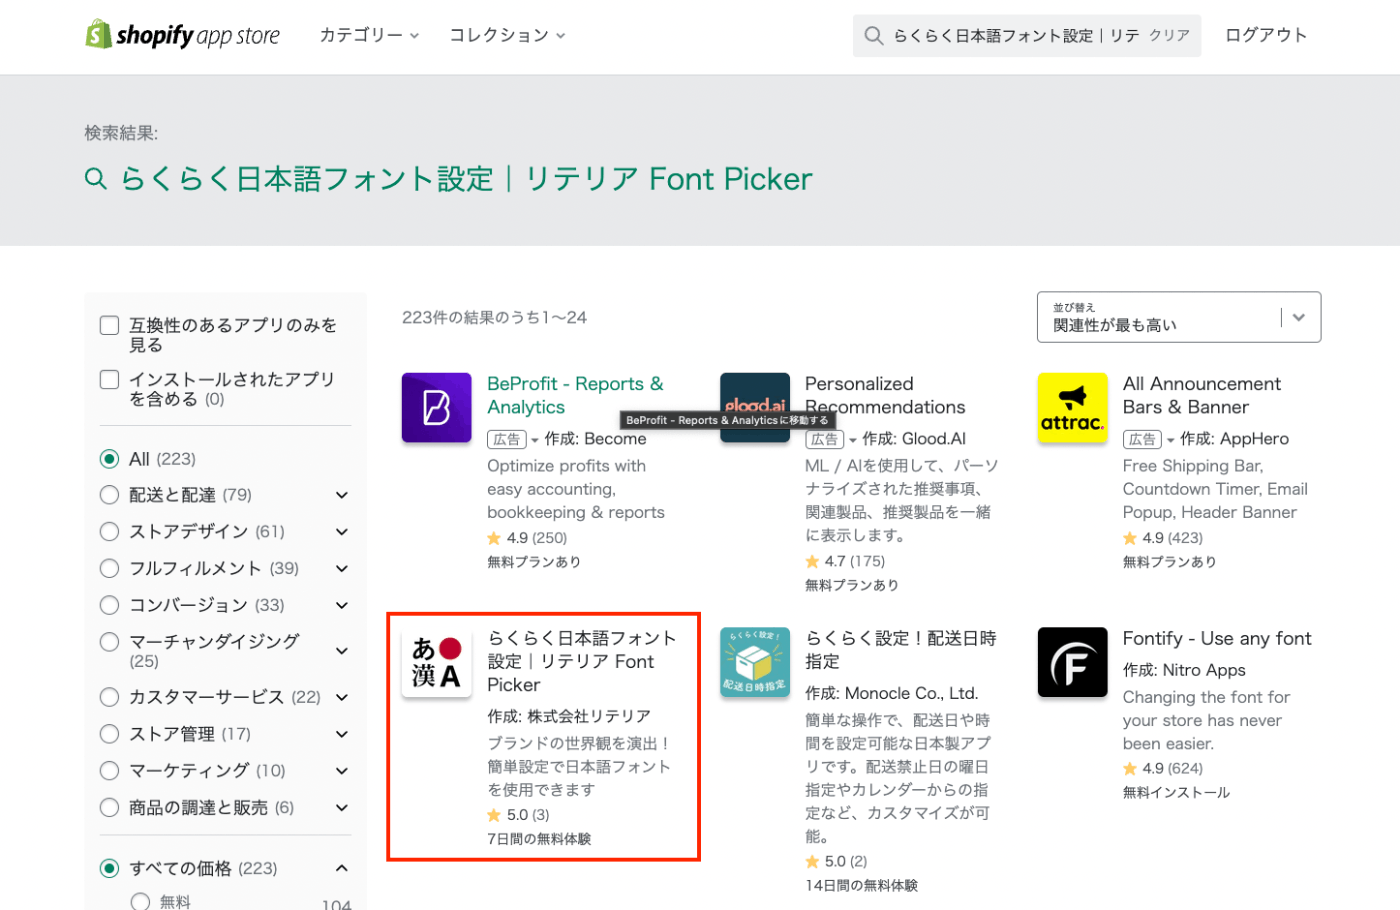Image resolution: width=1400 pixels, height=910 pixels.
Task: Expand 配送と配達 subcategories chevron
Action: (342, 495)
